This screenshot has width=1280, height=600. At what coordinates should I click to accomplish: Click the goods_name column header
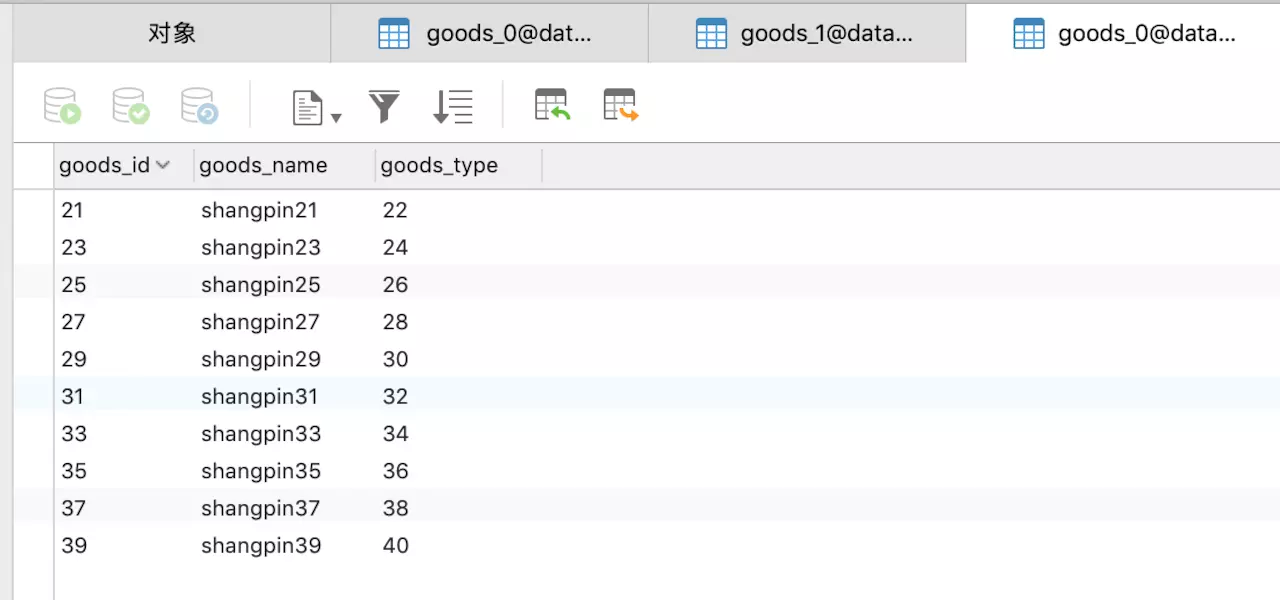(263, 166)
